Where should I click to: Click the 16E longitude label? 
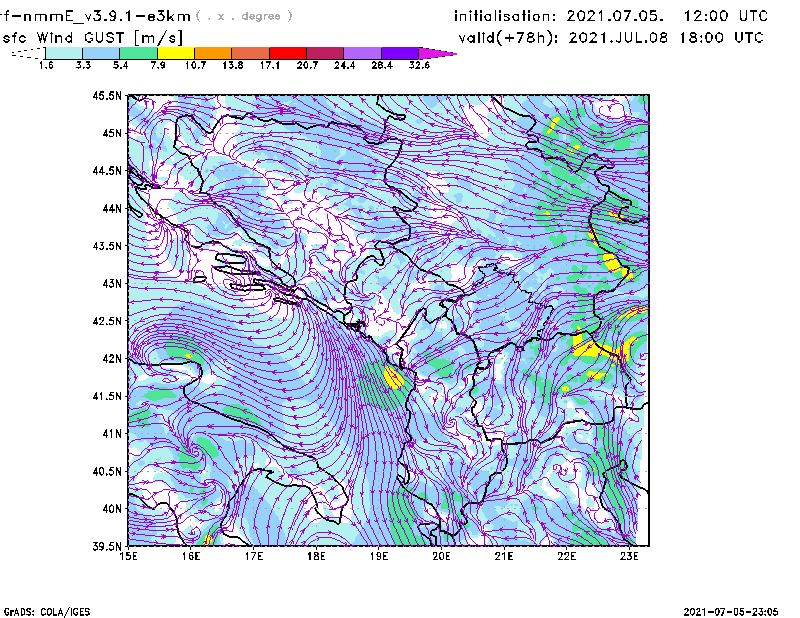tap(191, 556)
